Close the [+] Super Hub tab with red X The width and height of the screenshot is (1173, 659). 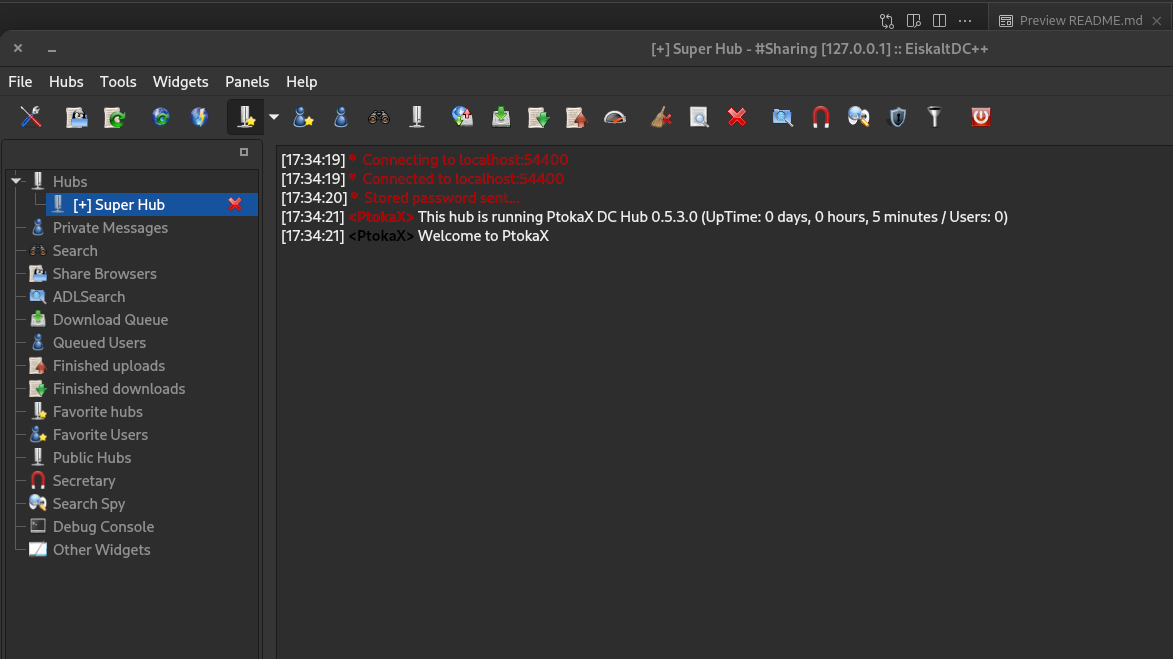tap(235, 204)
